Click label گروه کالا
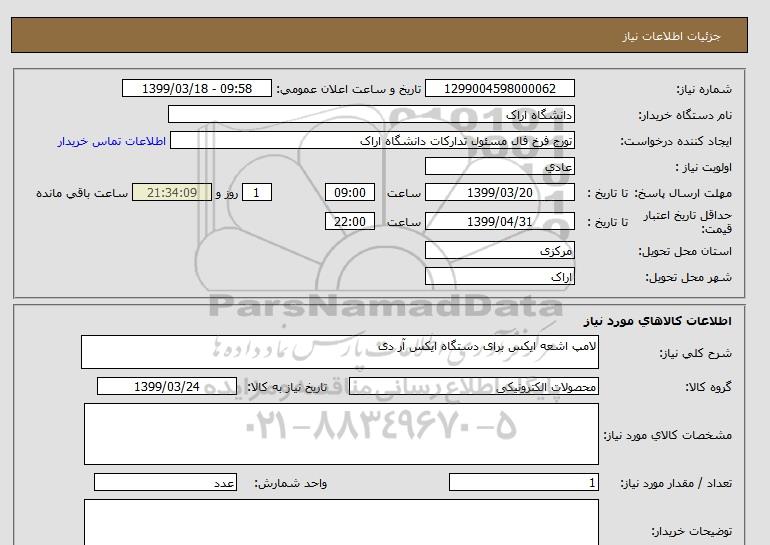Viewport: 770px width, 545px height. tap(708, 387)
